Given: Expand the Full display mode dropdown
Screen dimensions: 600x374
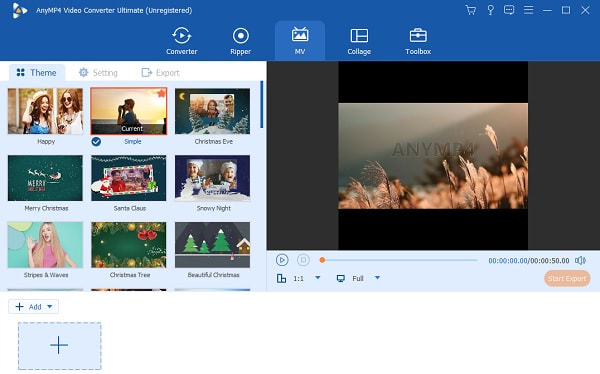Looking at the screenshot, I should [377, 278].
